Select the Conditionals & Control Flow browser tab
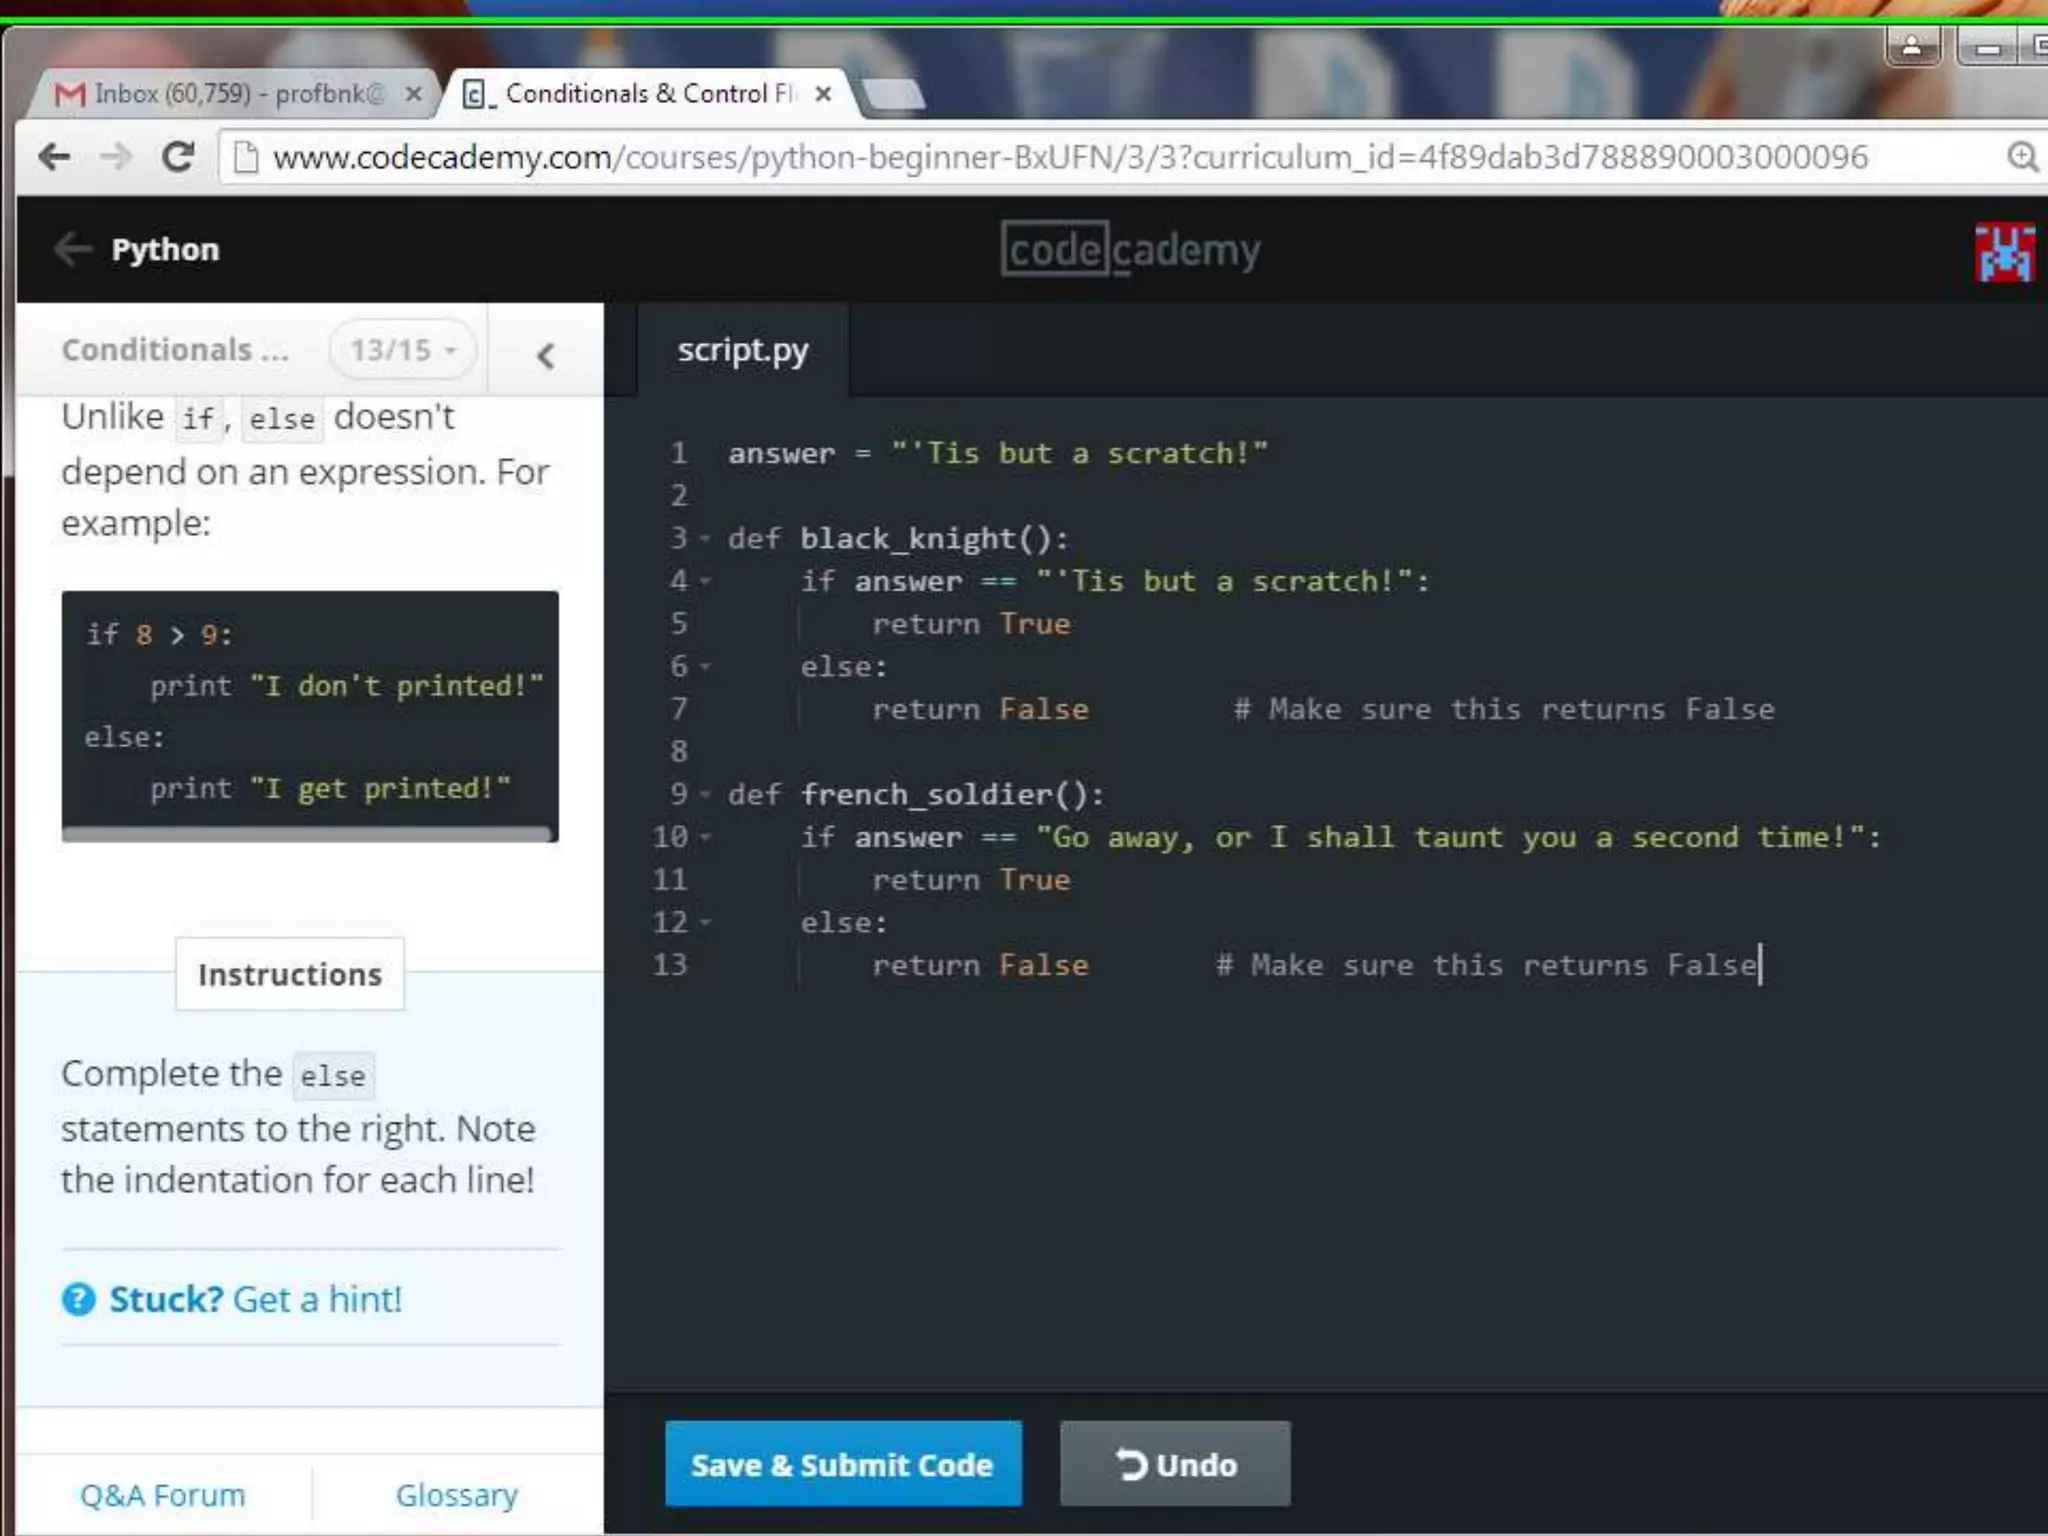Image resolution: width=2048 pixels, height=1536 pixels. pyautogui.click(x=650, y=94)
